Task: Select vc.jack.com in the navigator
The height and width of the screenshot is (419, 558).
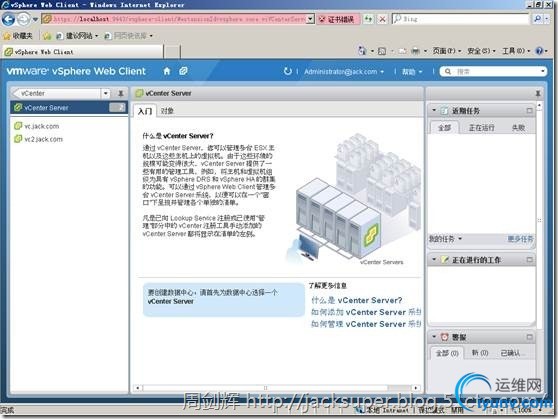Action: [37, 126]
